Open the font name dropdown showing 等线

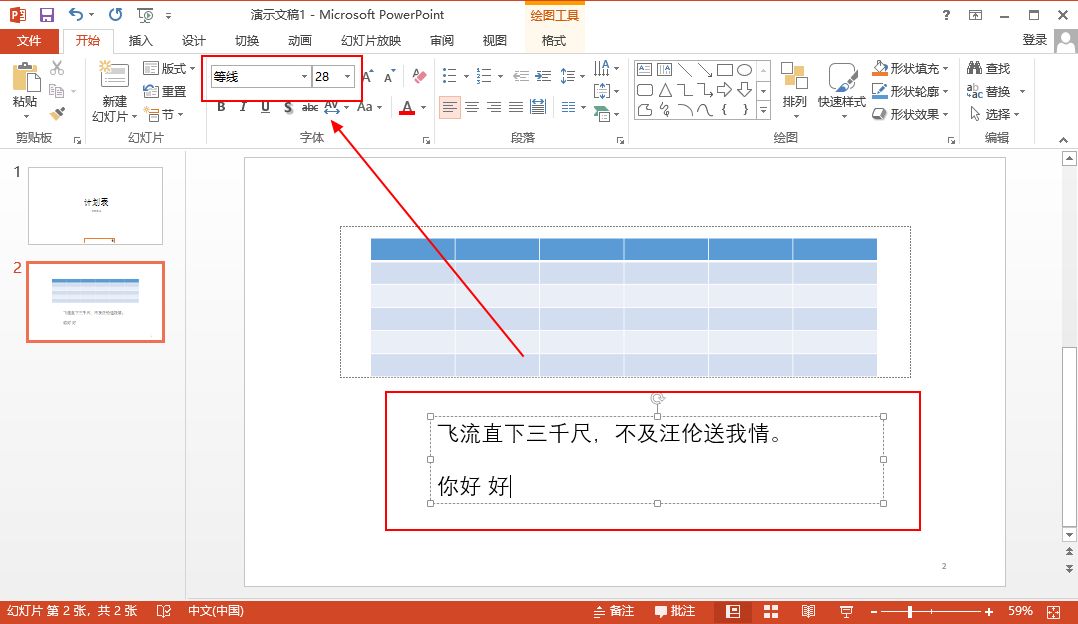[304, 77]
